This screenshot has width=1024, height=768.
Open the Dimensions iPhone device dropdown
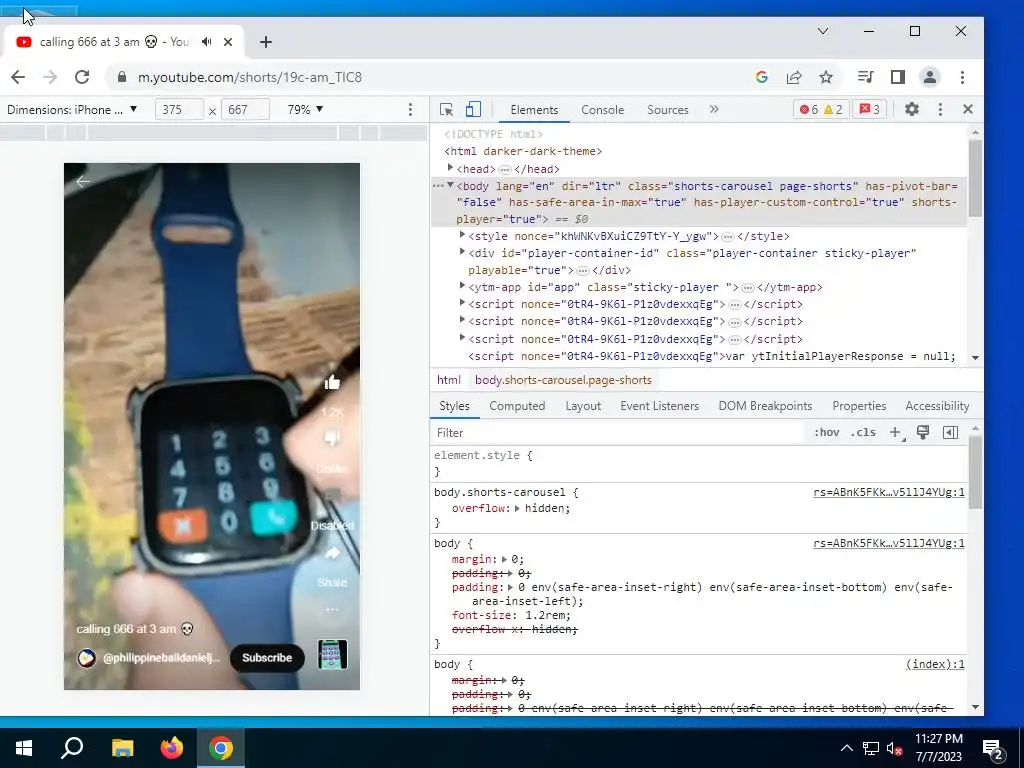click(x=72, y=110)
